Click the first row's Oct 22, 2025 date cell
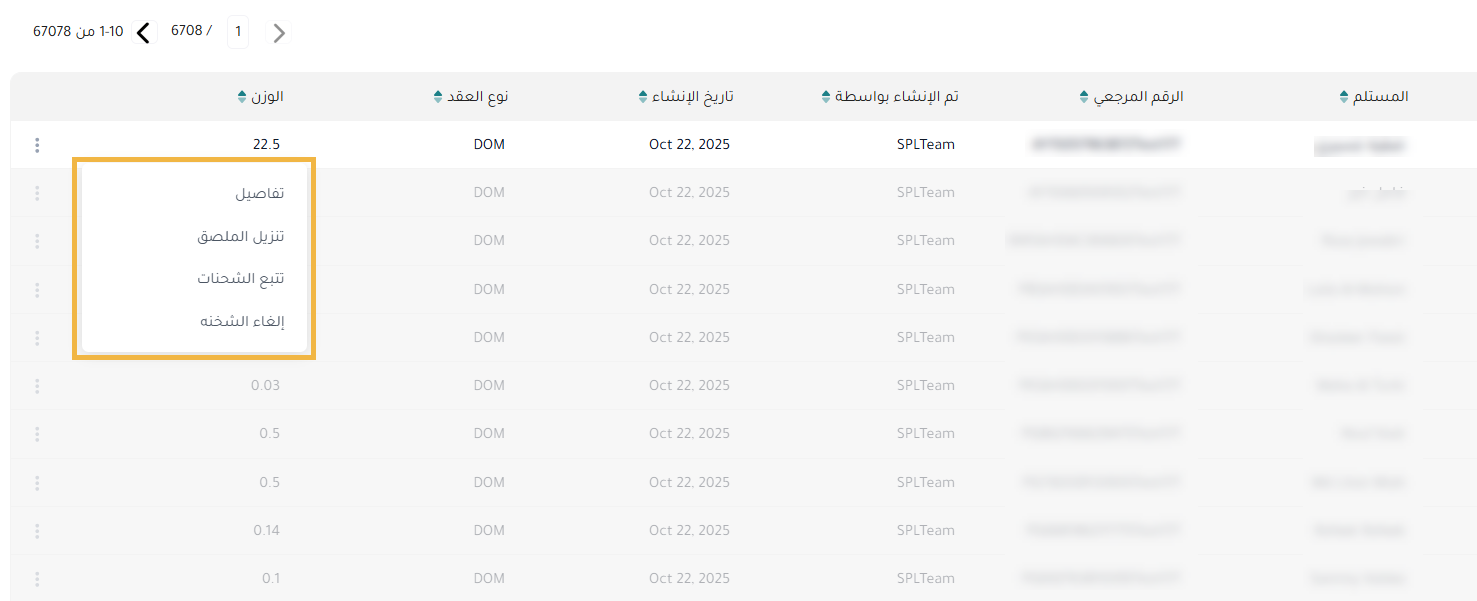The width and height of the screenshot is (1477, 601). [689, 145]
